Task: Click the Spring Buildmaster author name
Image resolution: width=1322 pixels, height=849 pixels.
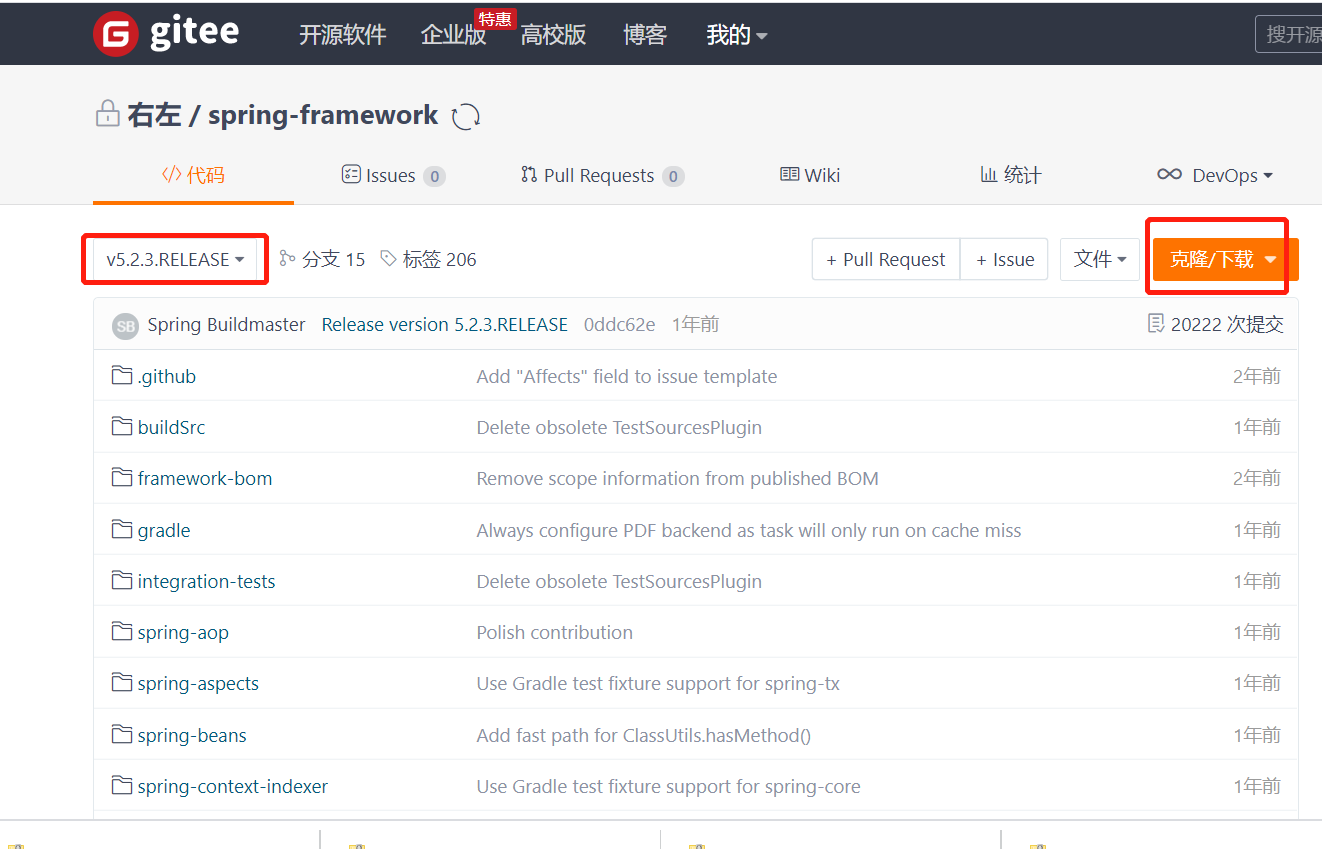Action: 226,324
